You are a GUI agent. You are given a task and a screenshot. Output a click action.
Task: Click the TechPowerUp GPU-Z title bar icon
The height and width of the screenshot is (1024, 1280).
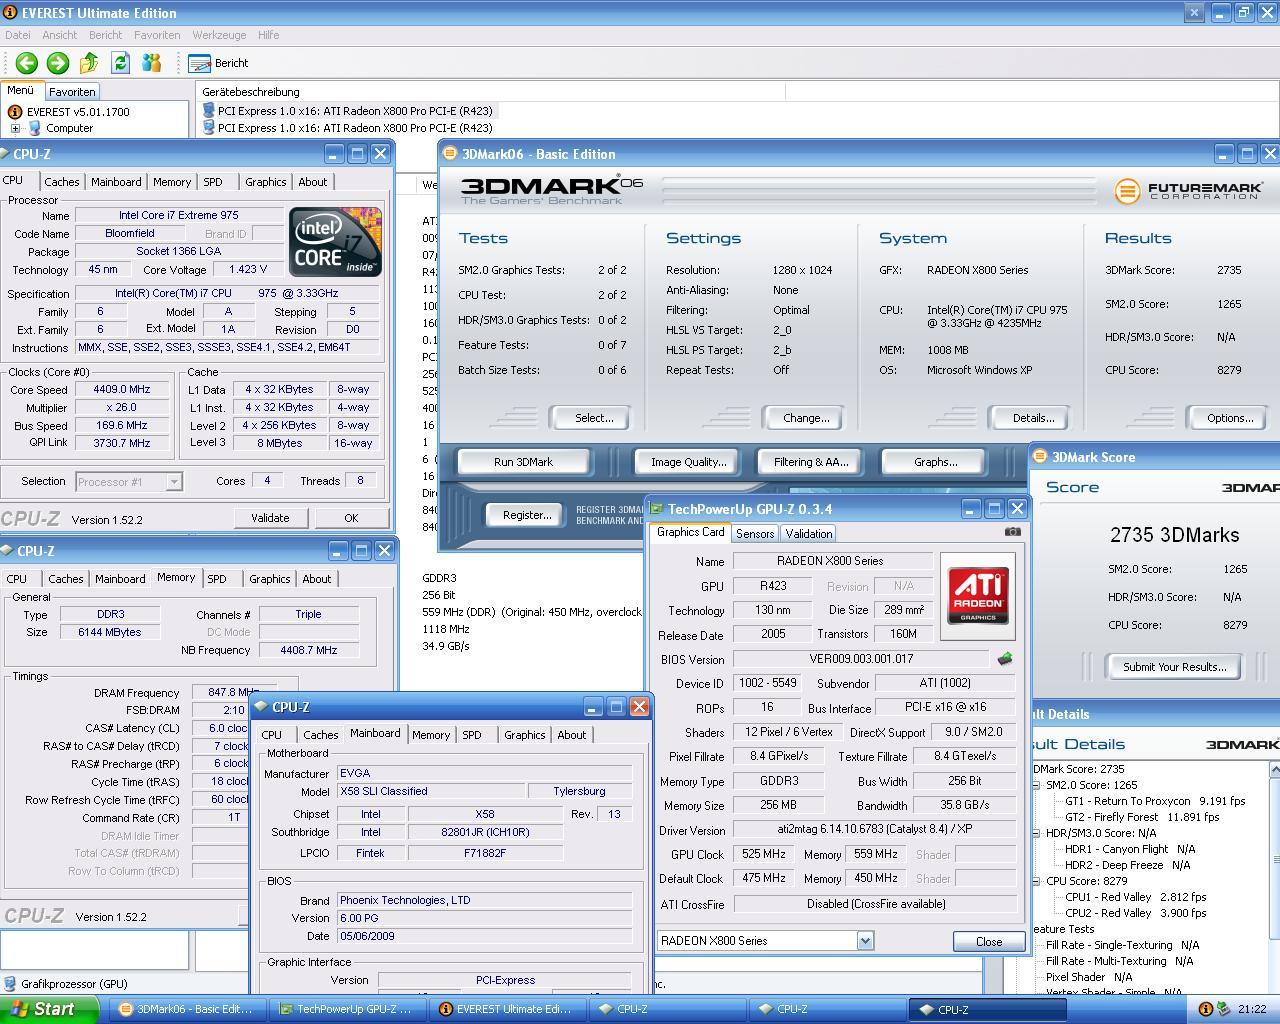pos(656,509)
